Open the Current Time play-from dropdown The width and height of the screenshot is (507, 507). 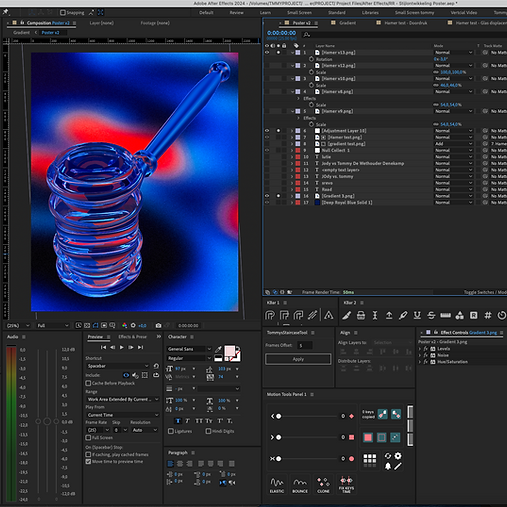123,415
